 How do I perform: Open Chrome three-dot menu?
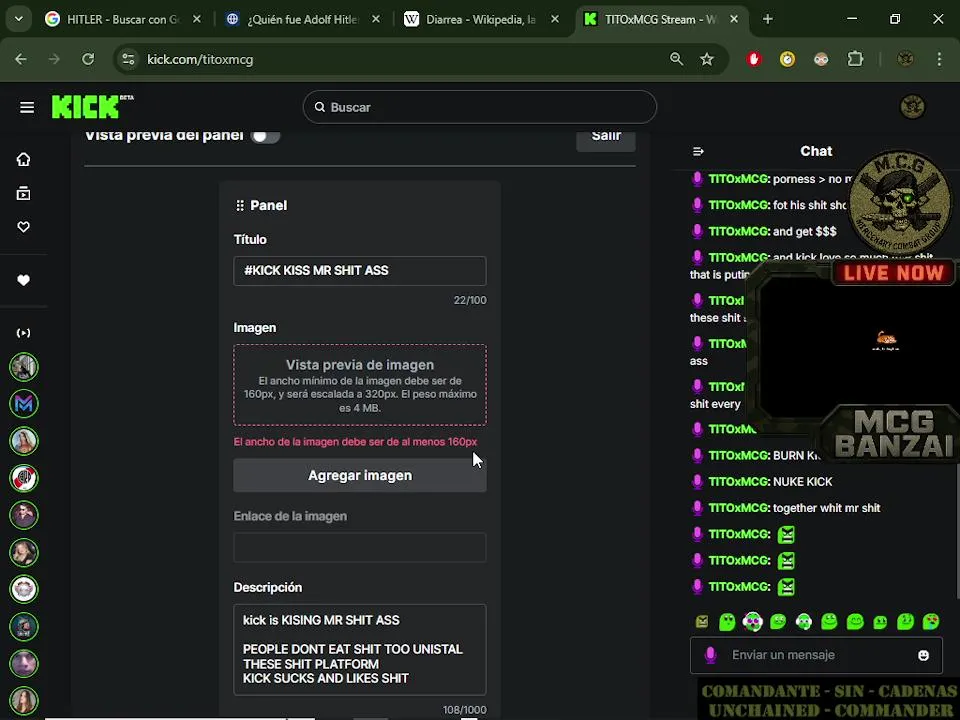[939, 59]
